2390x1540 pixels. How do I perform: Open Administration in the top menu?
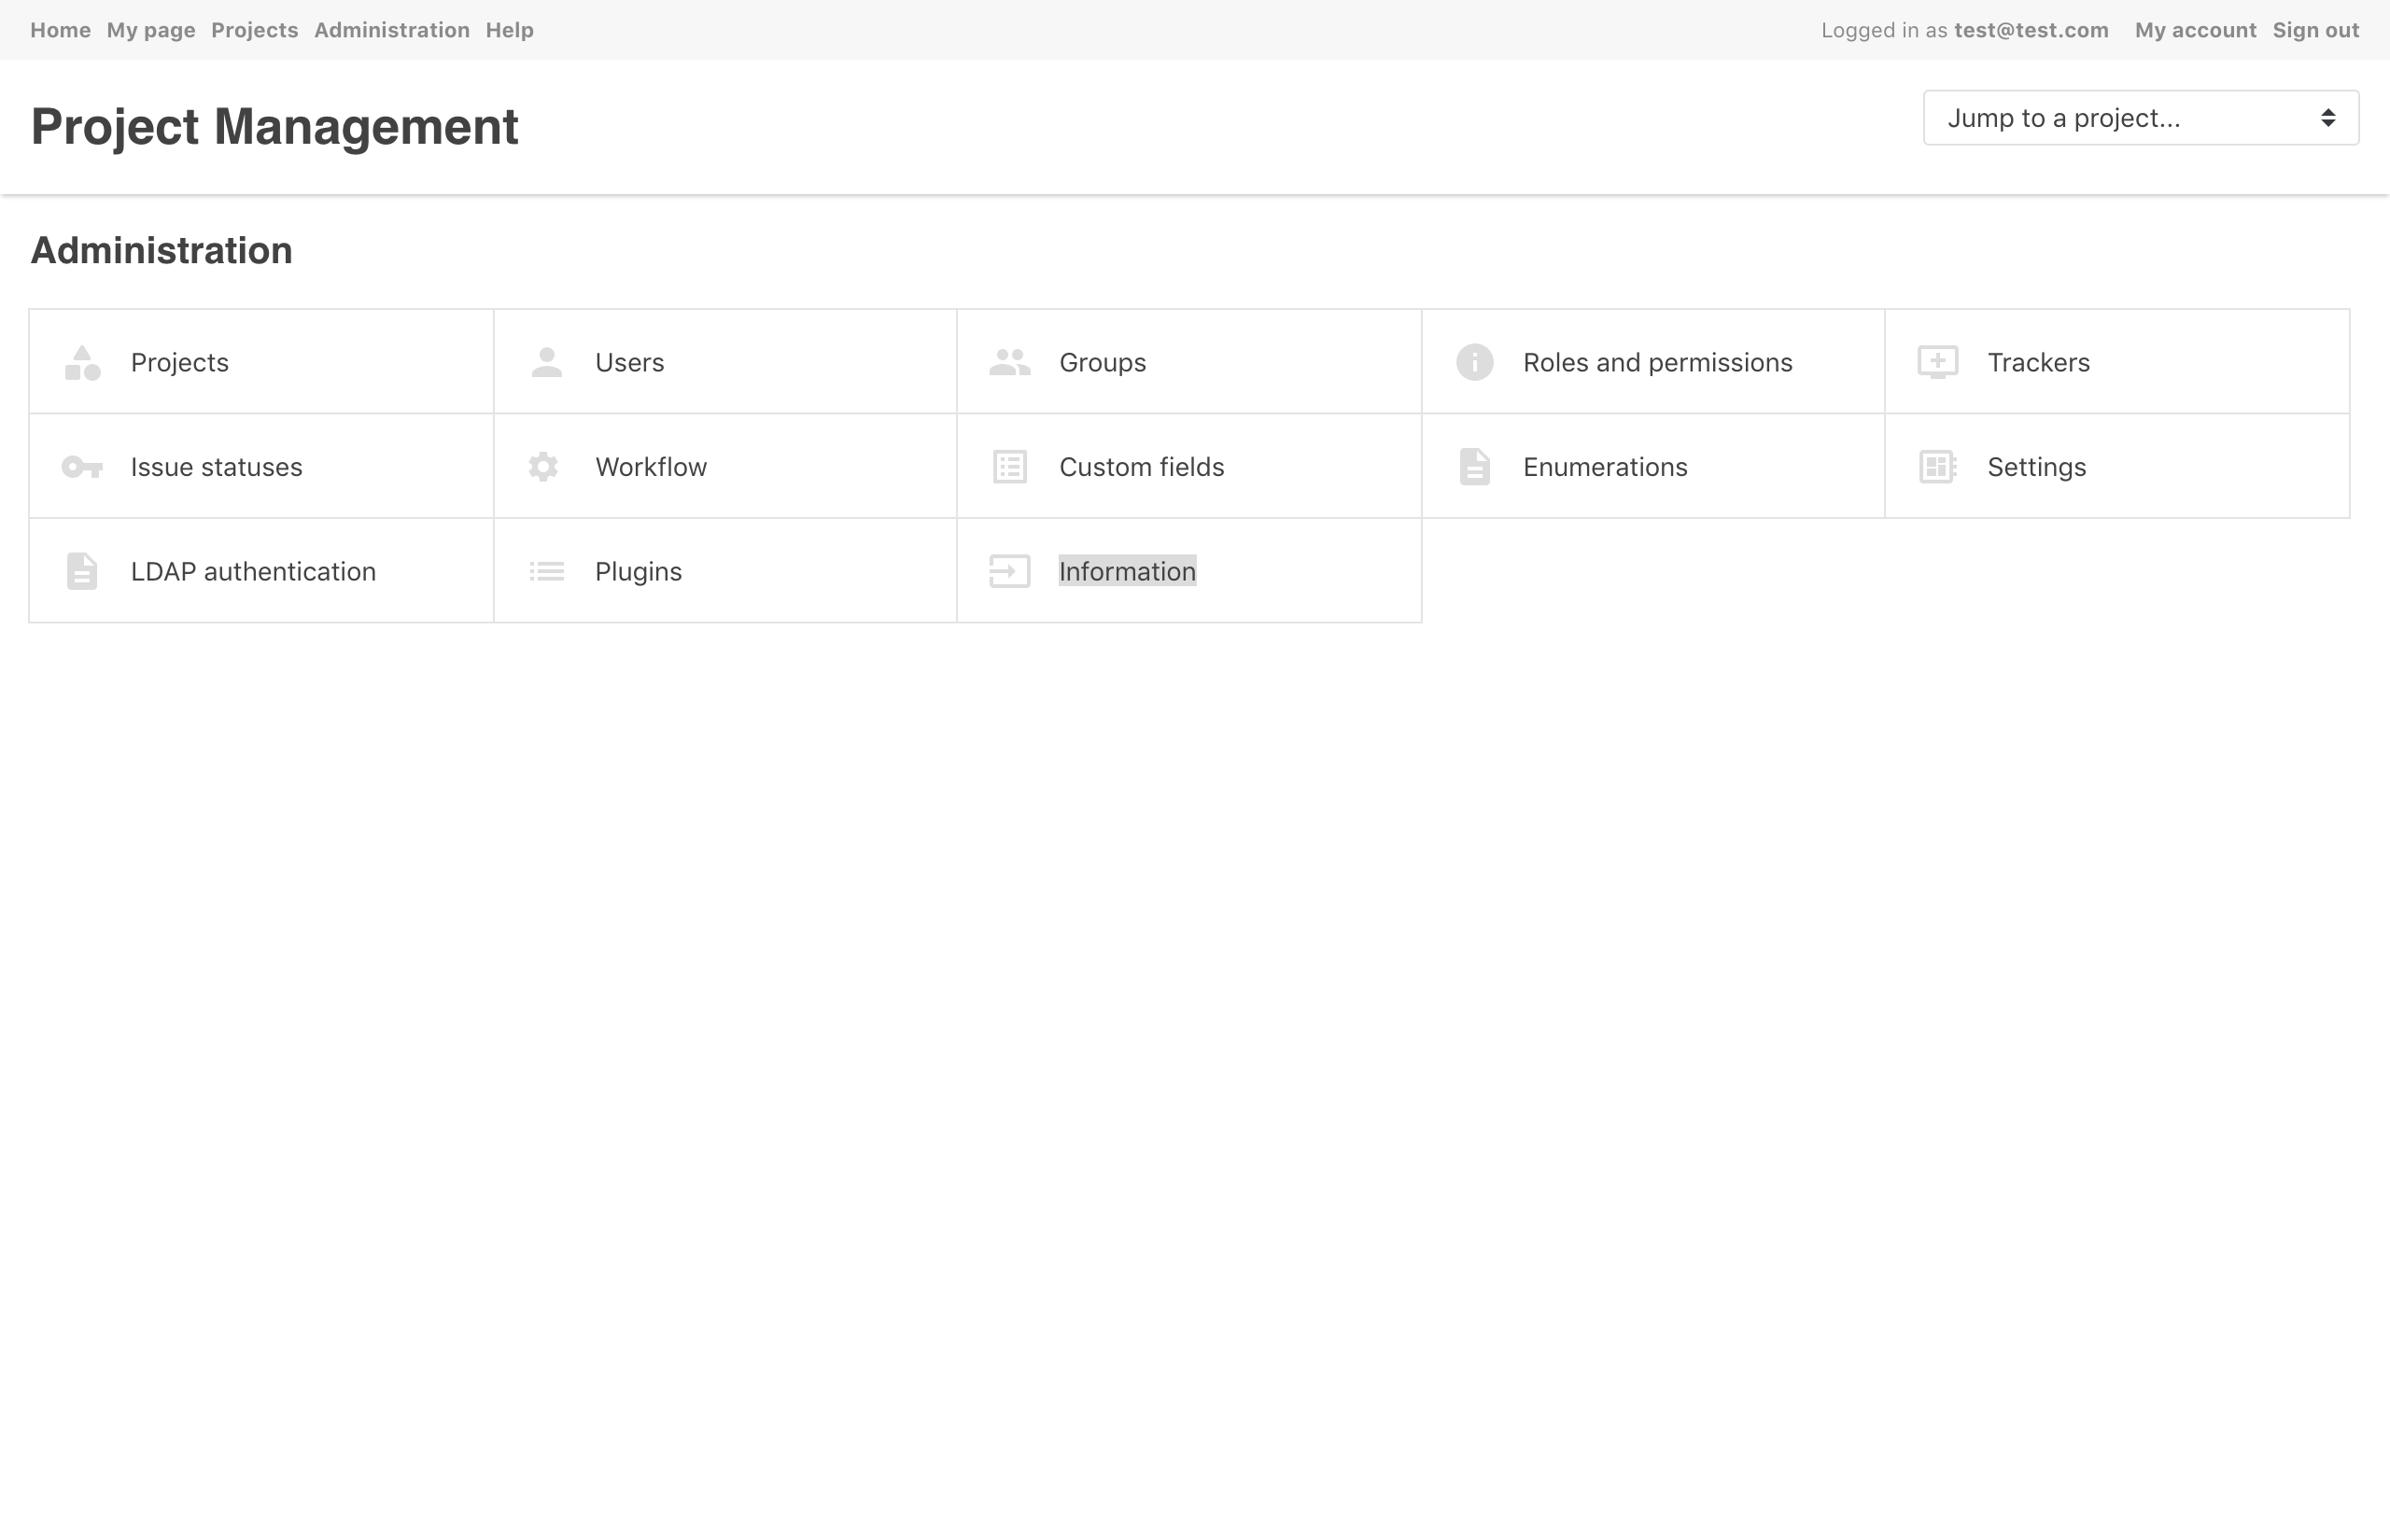point(391,30)
